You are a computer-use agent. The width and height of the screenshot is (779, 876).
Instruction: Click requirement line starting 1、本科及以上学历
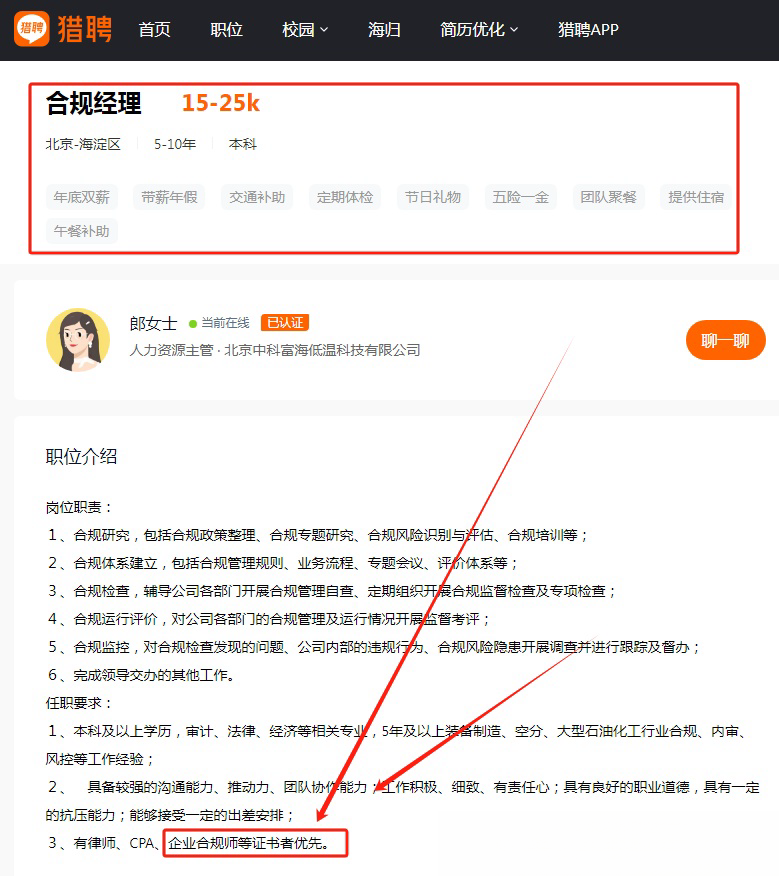[x=397, y=745]
